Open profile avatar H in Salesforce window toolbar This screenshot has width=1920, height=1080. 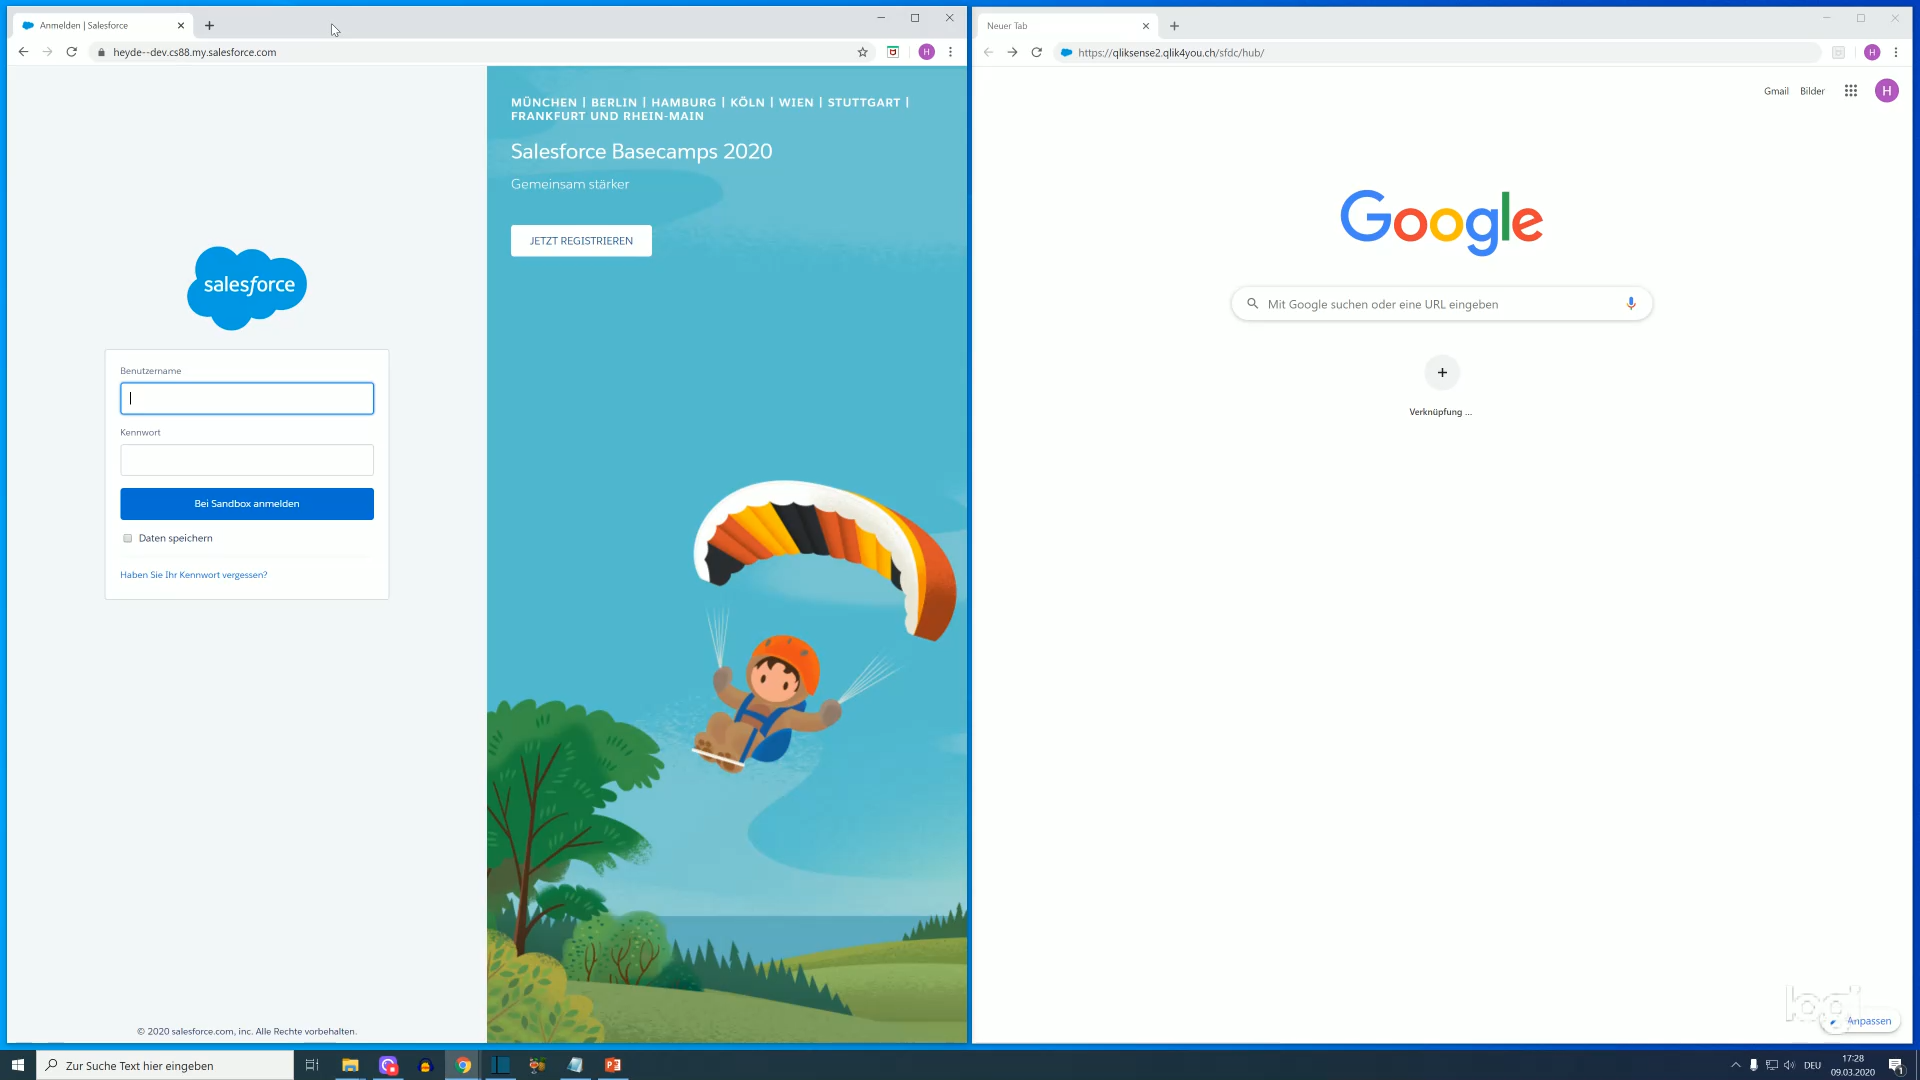[926, 52]
